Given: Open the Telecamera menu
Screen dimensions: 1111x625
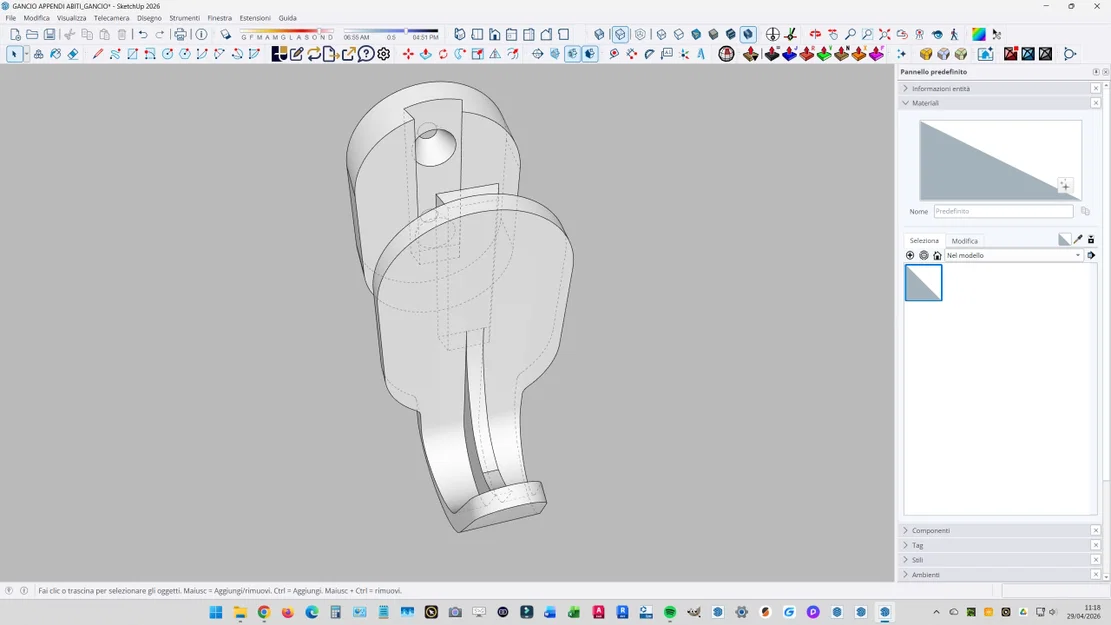Looking at the screenshot, I should point(111,18).
